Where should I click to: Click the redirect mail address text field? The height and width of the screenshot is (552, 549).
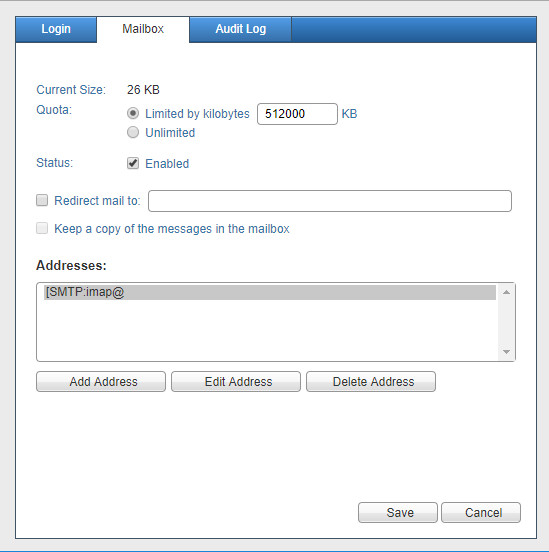point(330,201)
